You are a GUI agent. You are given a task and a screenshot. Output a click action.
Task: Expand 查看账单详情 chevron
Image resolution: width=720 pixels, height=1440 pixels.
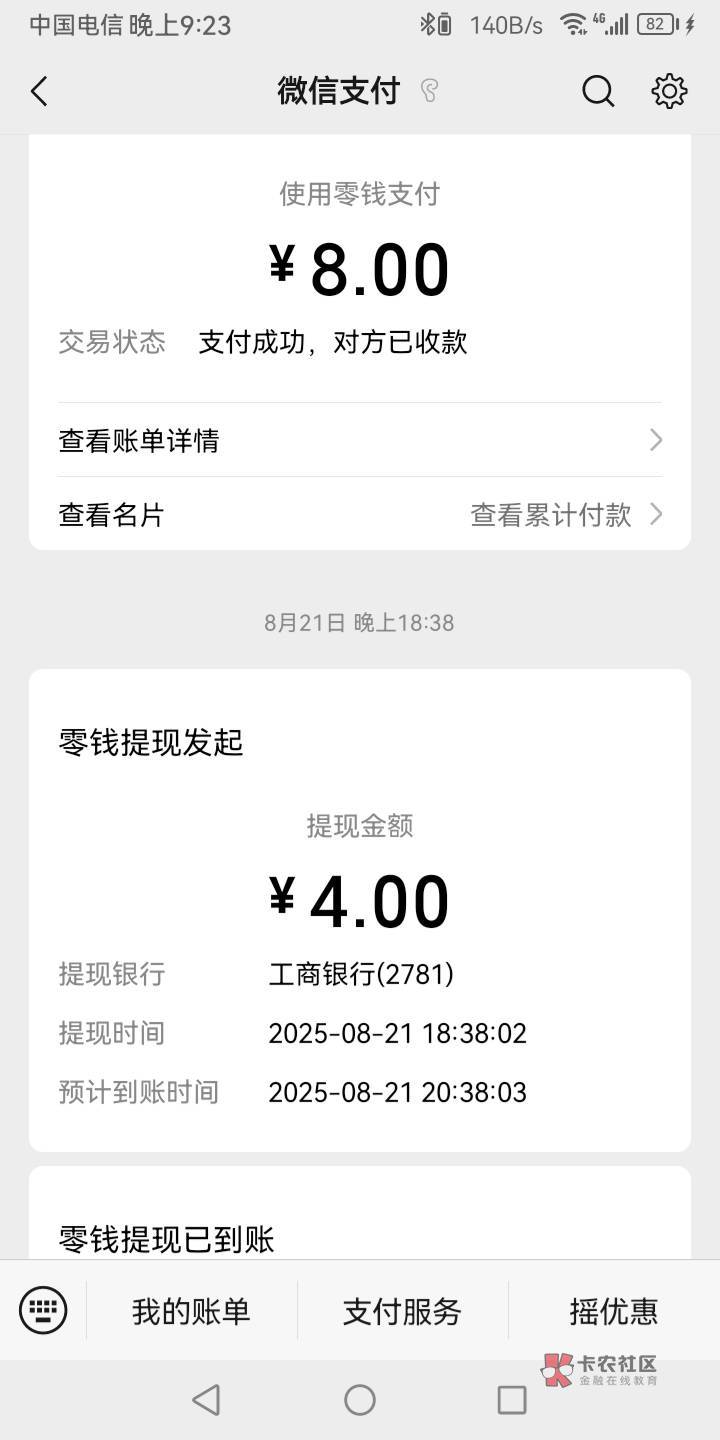click(x=656, y=440)
